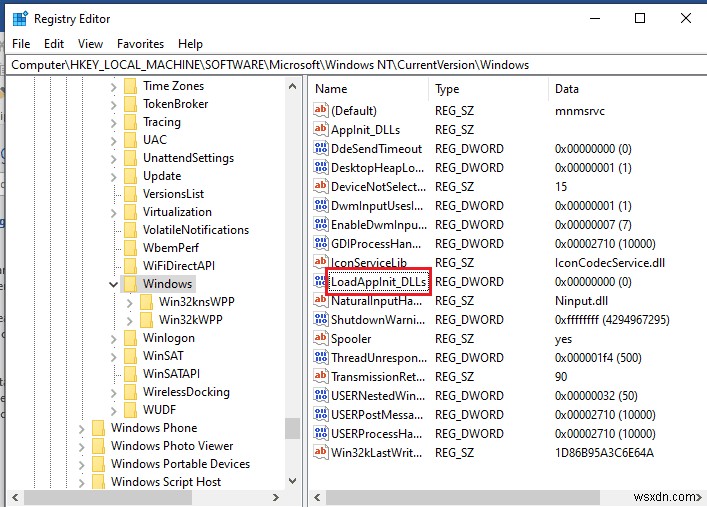Select the WinSATAPI key

[171, 373]
